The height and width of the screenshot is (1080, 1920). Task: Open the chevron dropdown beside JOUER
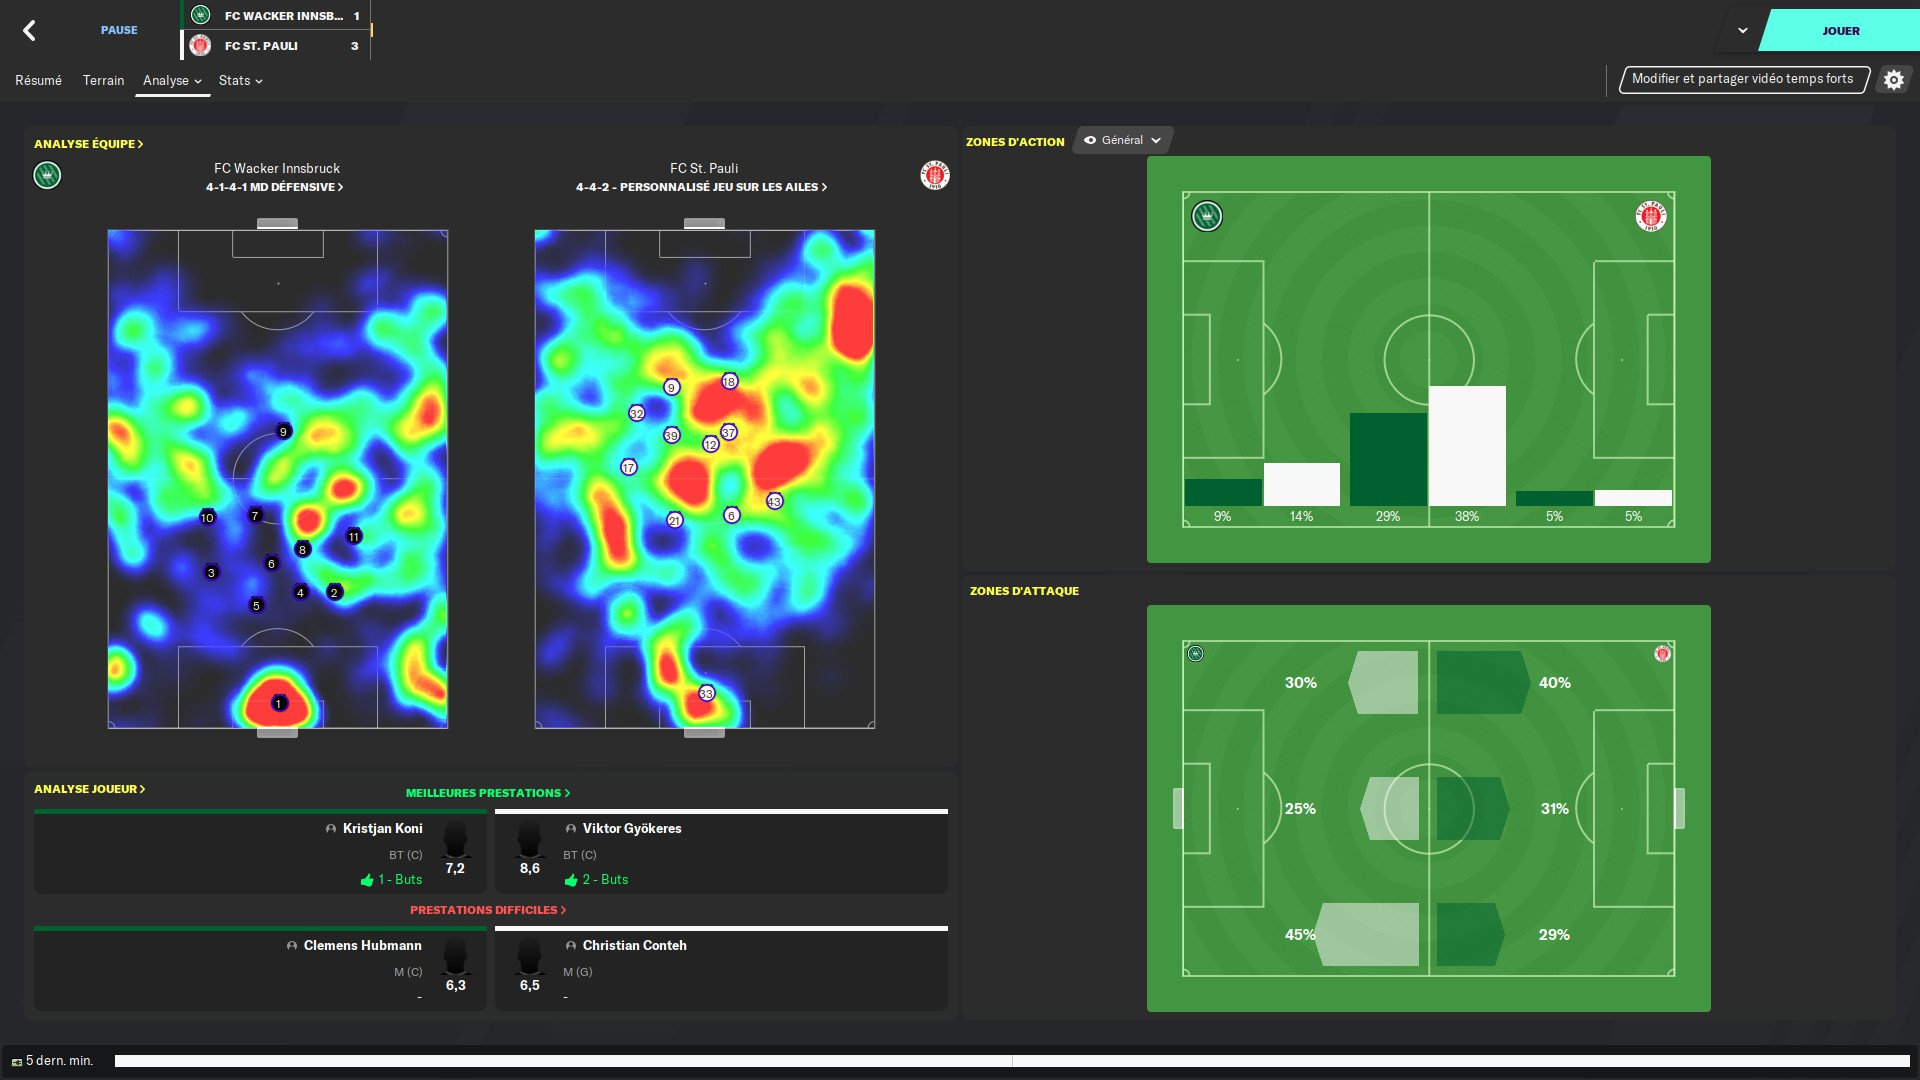coord(1742,31)
